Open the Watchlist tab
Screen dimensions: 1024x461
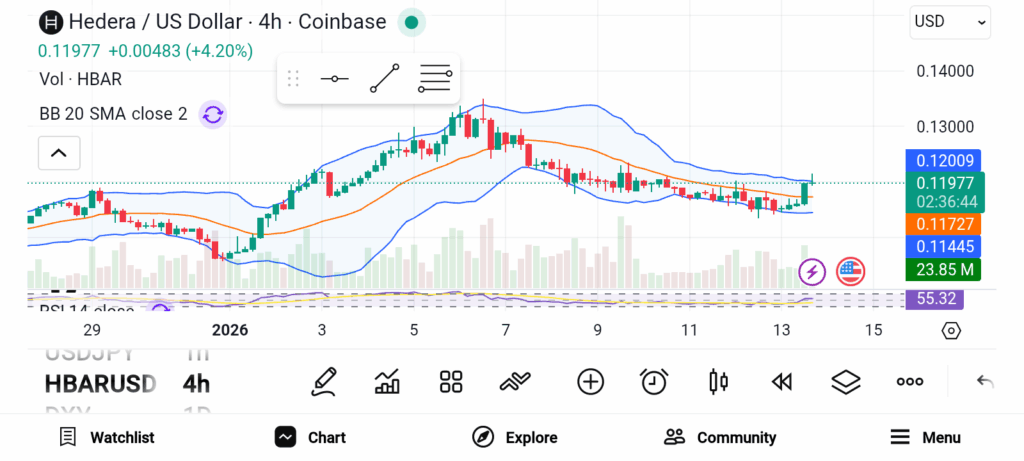(x=107, y=437)
